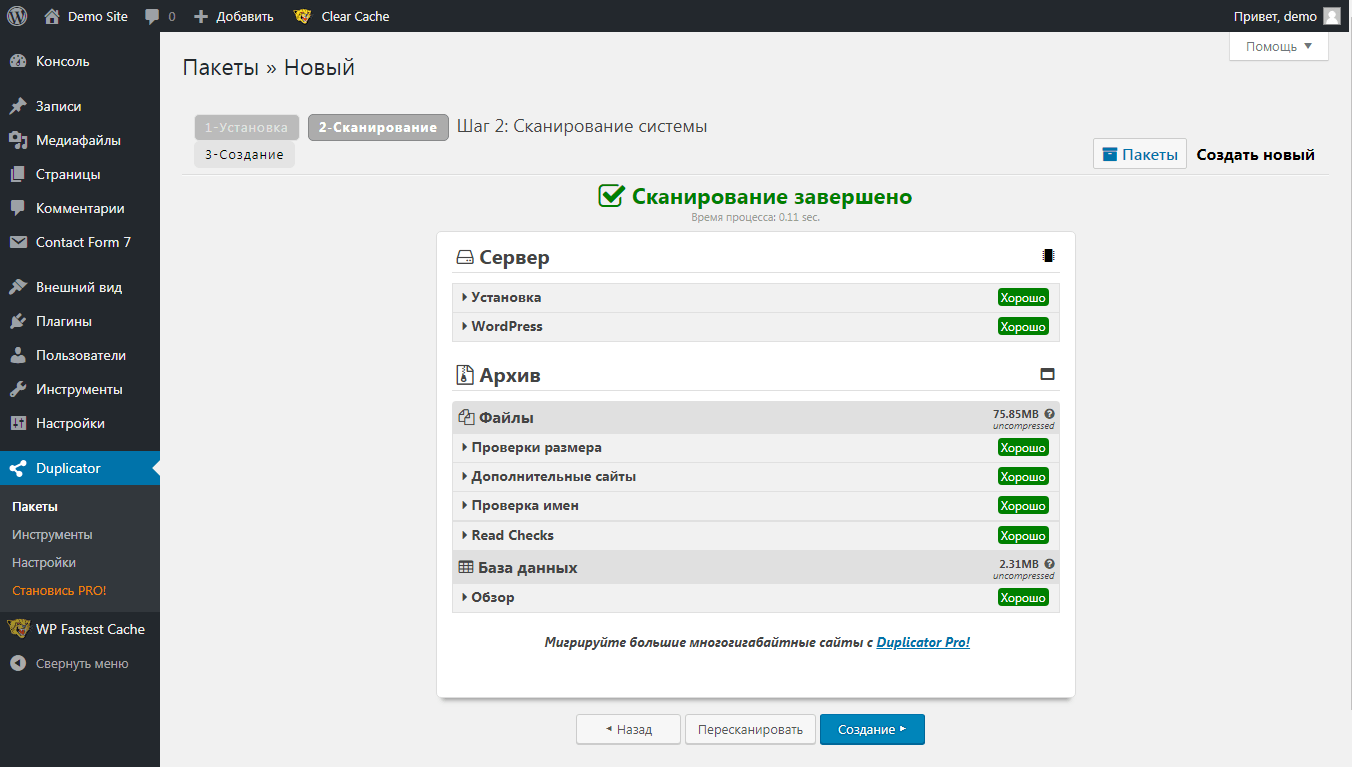The height and width of the screenshot is (767, 1352).
Task: Expand Дополнительные сайты row
Action: click(755, 476)
